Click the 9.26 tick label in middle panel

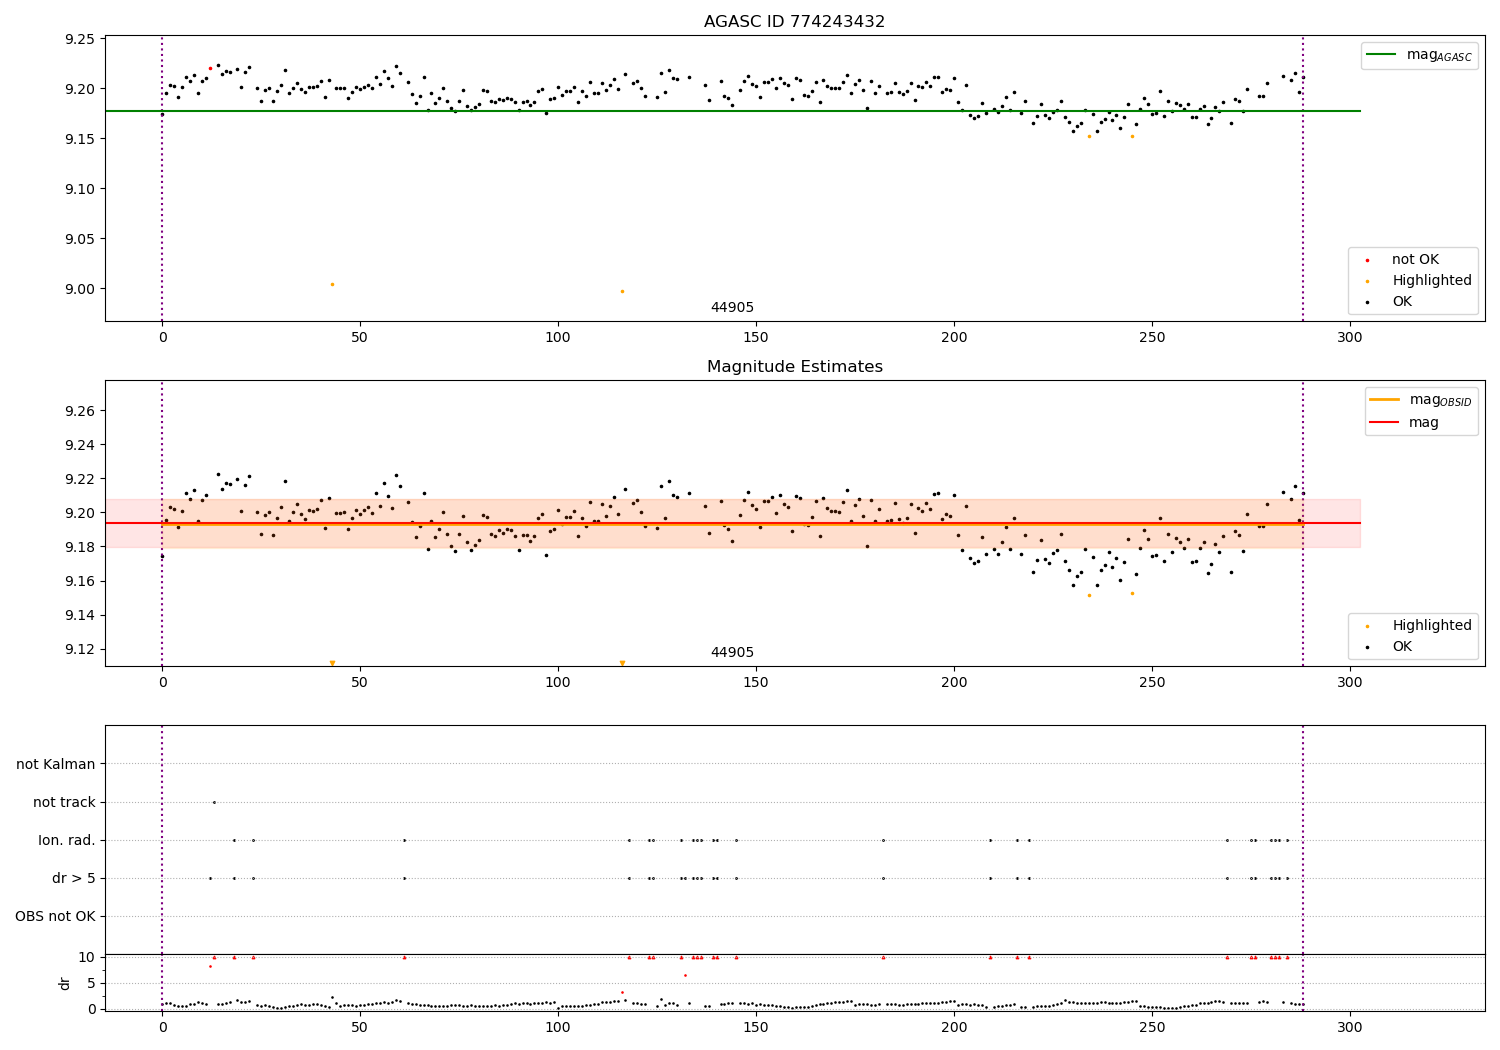tap(79, 411)
